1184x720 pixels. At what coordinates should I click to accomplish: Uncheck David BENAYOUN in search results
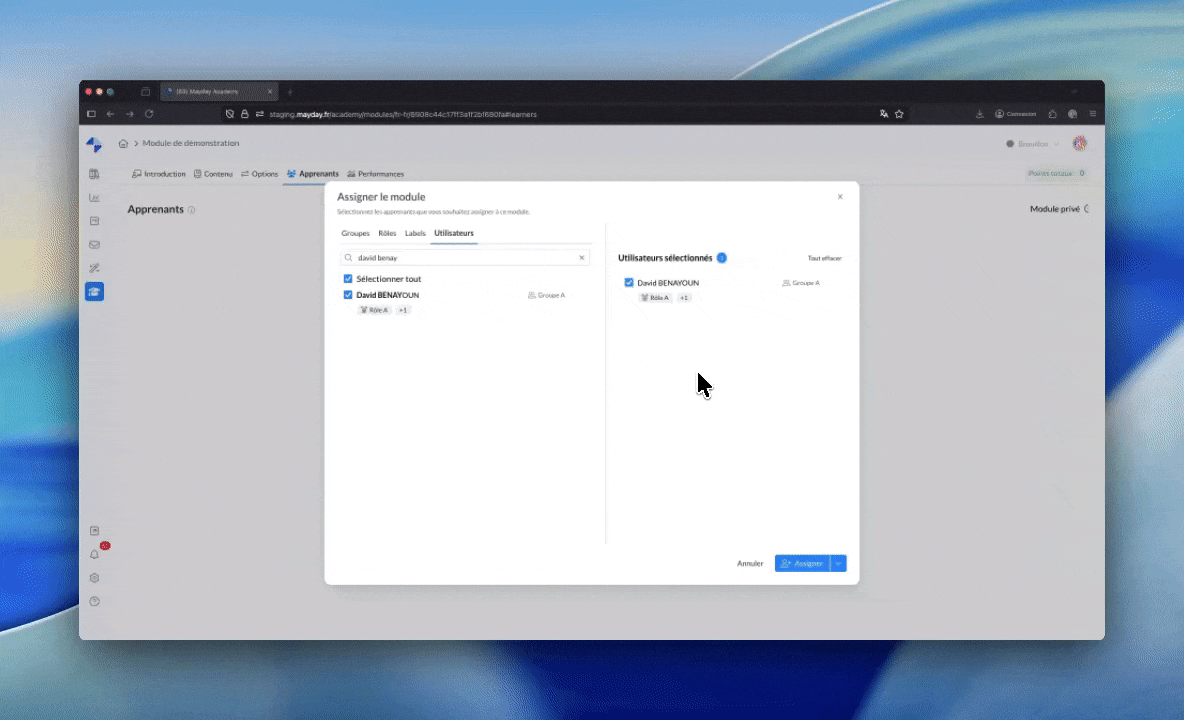(x=348, y=295)
